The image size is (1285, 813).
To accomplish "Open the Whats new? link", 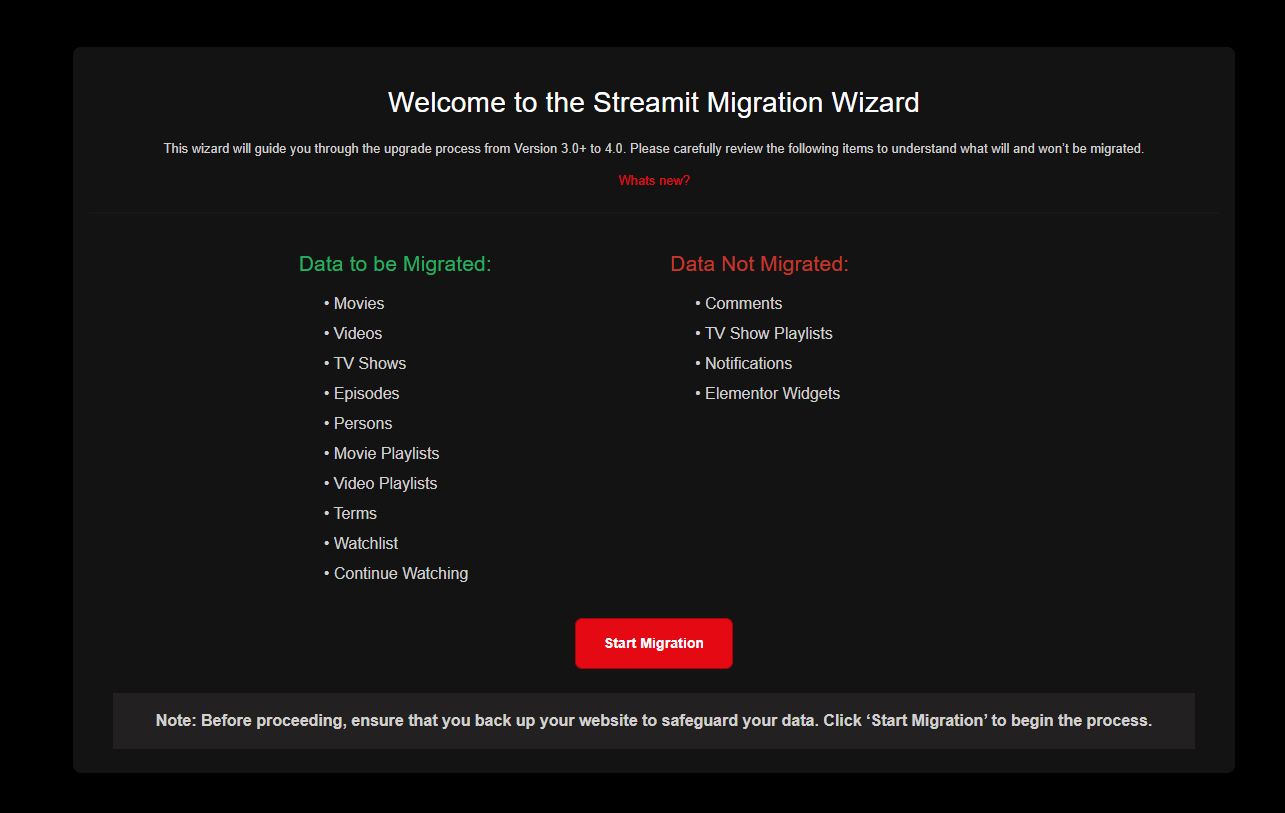I will pos(654,181).
